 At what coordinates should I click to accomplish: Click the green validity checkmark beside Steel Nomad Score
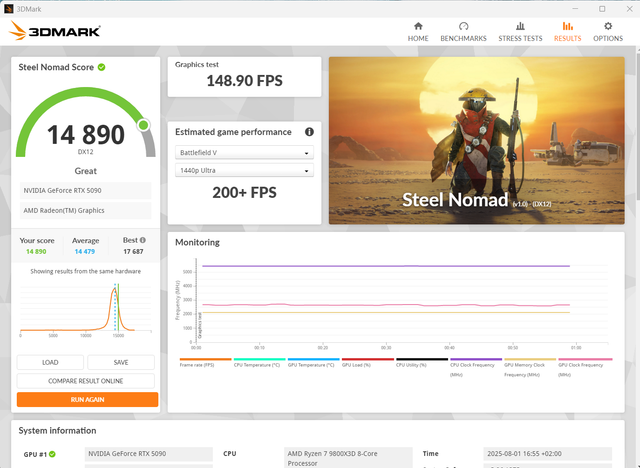[102, 67]
